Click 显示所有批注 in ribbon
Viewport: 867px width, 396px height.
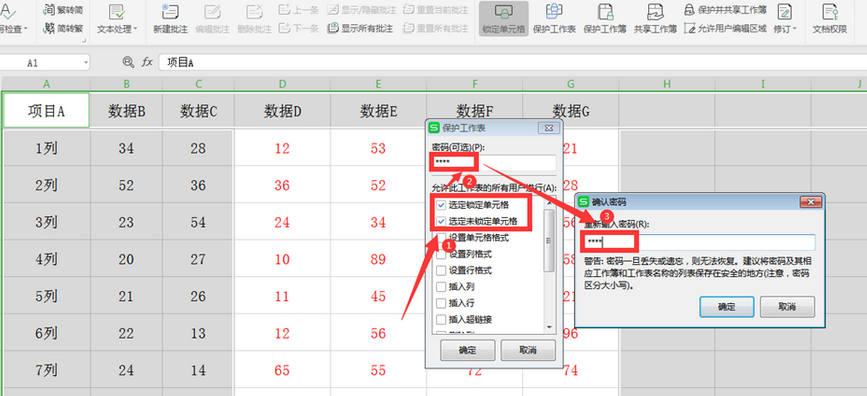(361, 28)
